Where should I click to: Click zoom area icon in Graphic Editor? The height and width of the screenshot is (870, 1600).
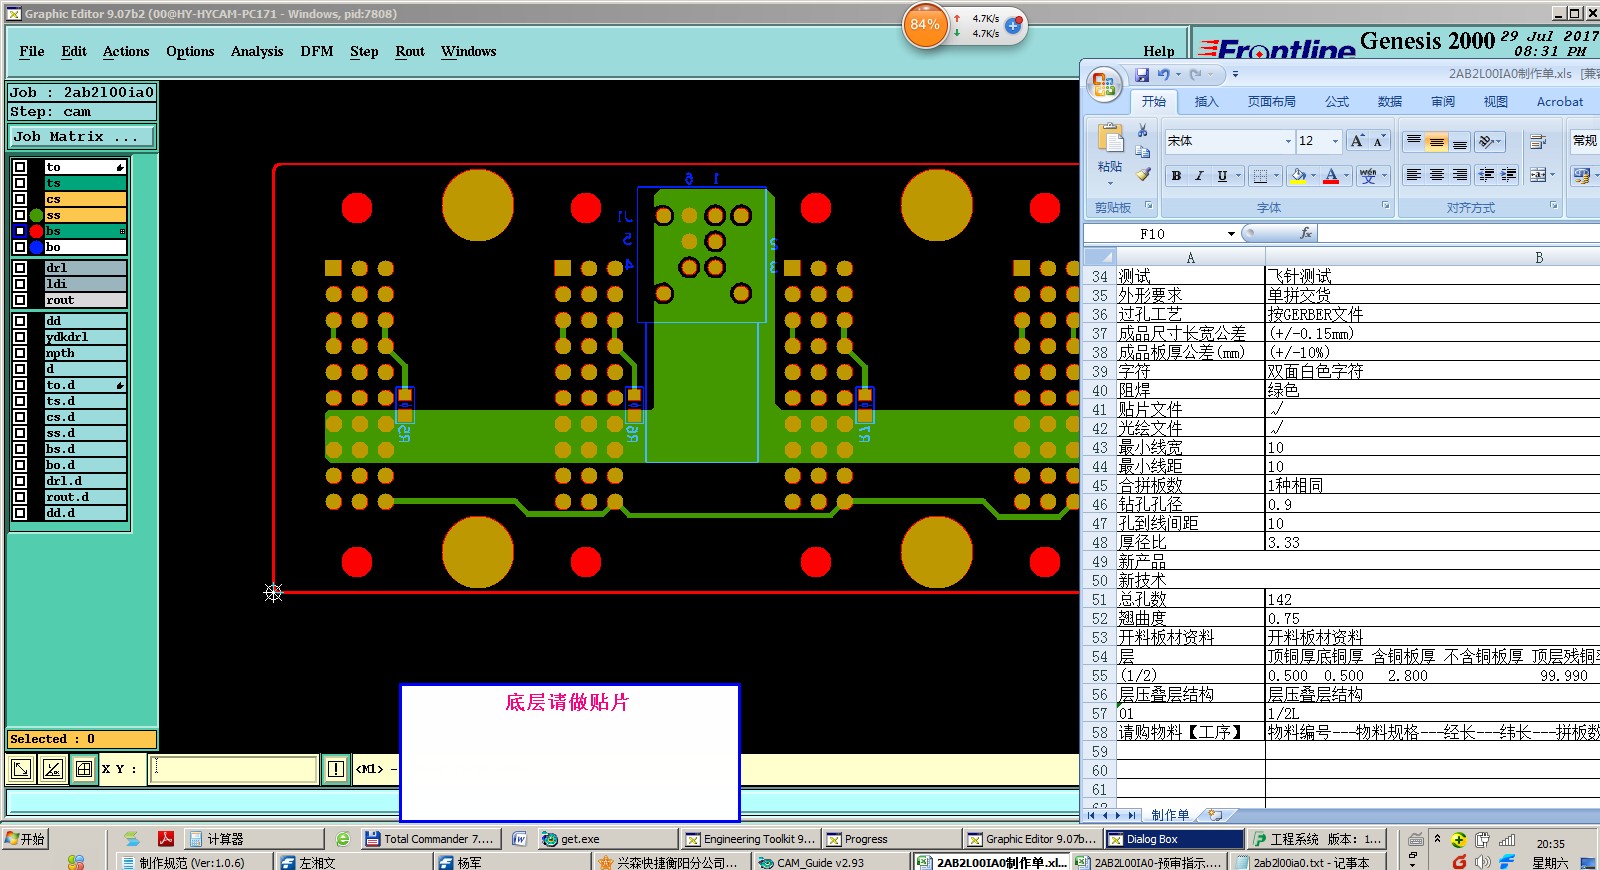click(x=21, y=769)
